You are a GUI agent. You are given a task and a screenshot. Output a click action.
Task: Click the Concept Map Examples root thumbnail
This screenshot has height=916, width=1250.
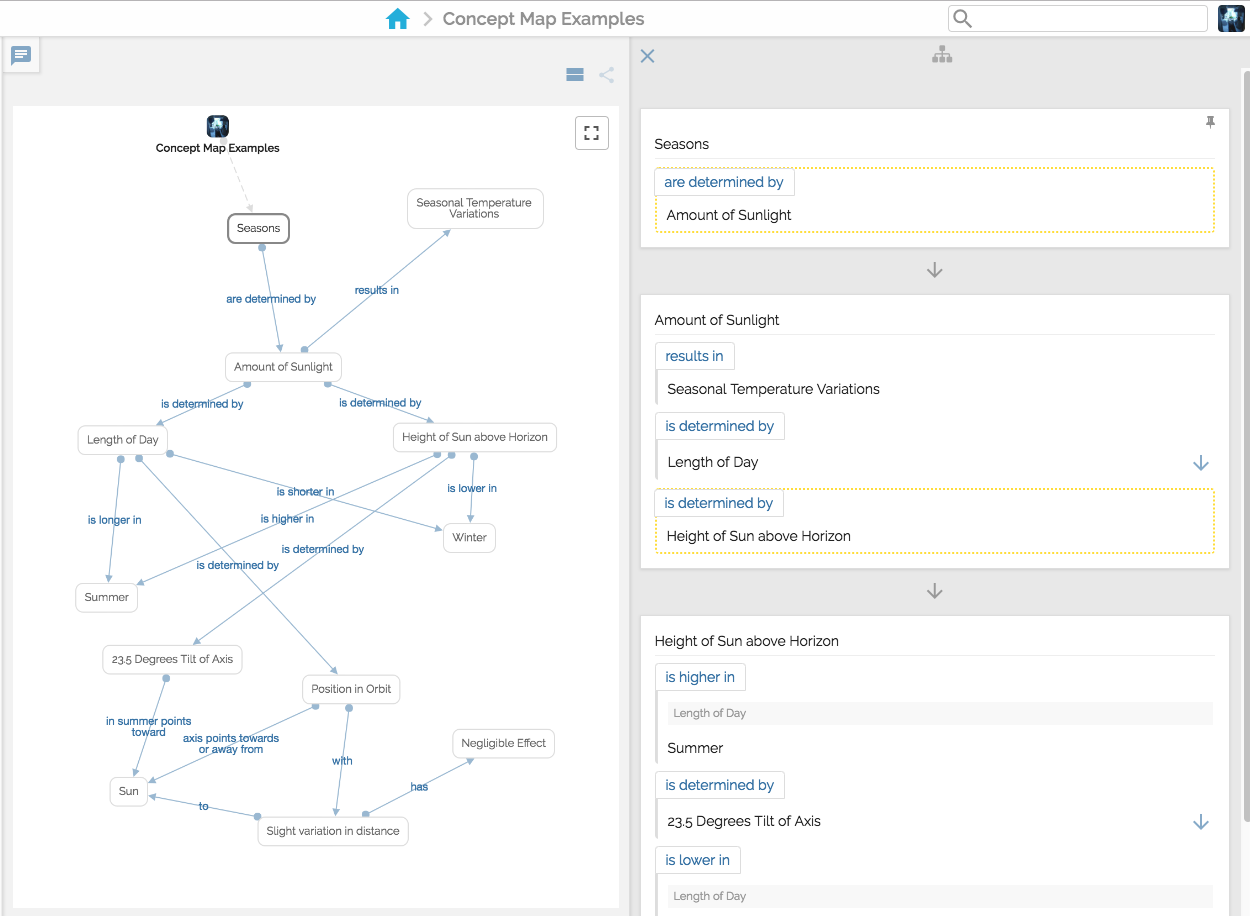tap(217, 126)
